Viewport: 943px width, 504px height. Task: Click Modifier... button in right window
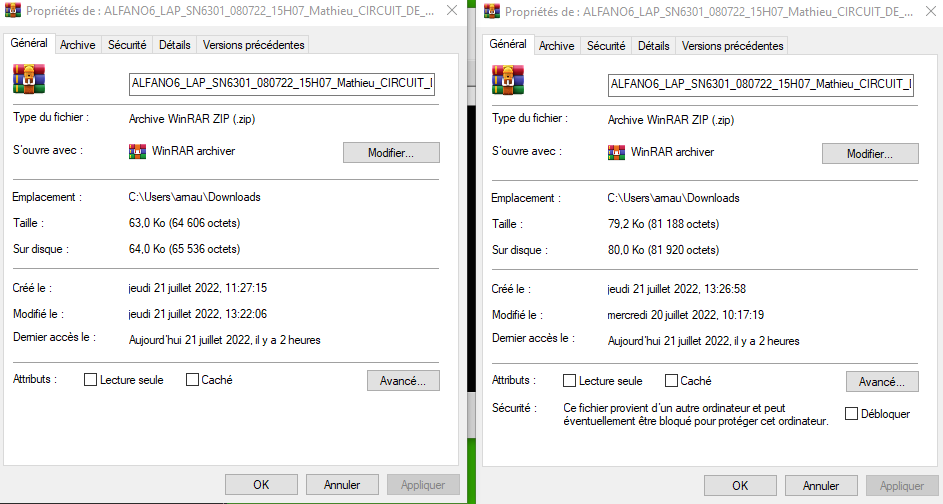pos(870,154)
